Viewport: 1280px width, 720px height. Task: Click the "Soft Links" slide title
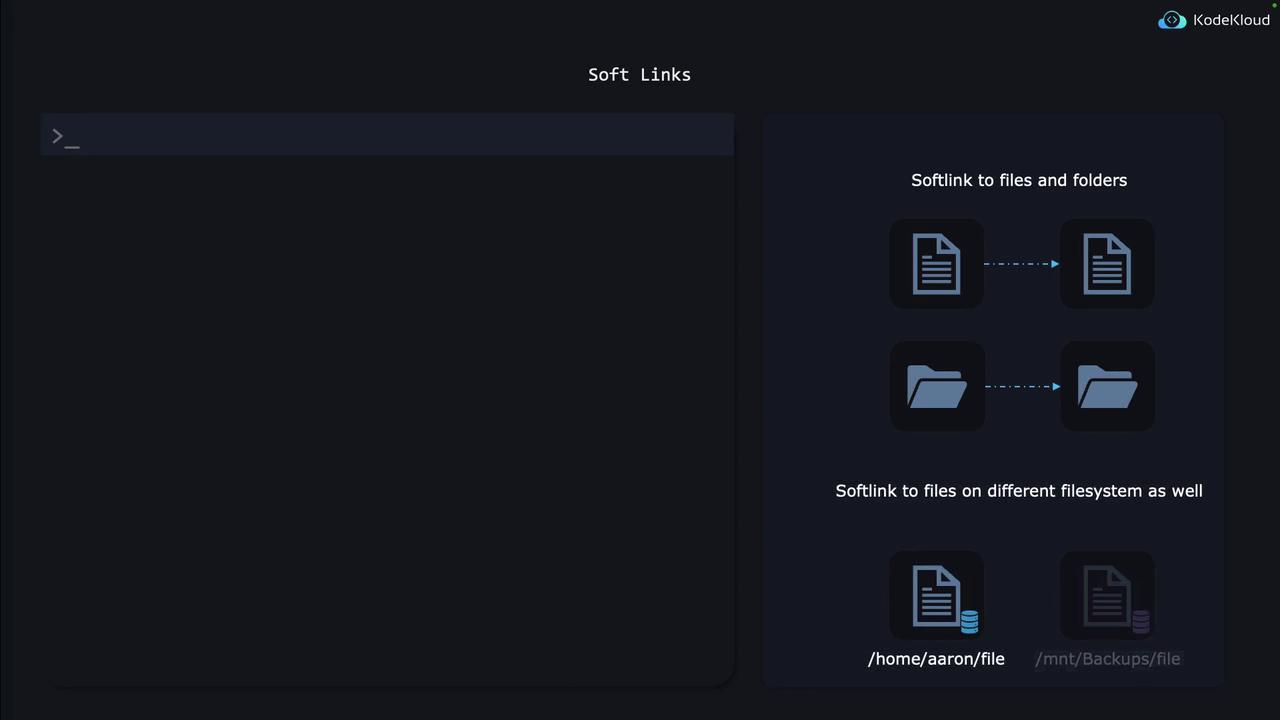coord(639,75)
